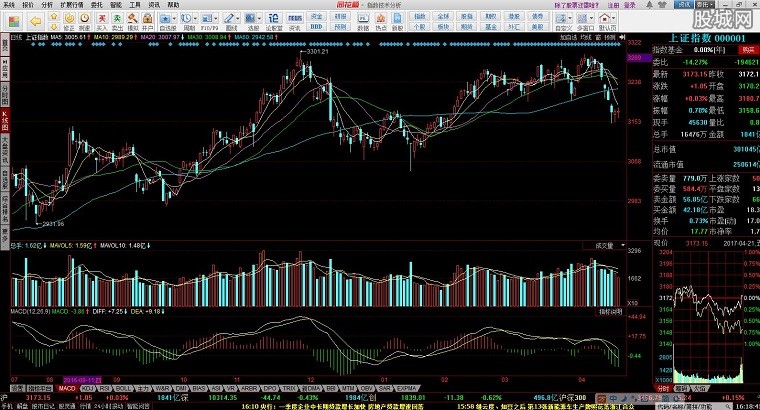Click the intraday mini chart thumbnail
This screenshot has height=410, width=760.
(700, 312)
